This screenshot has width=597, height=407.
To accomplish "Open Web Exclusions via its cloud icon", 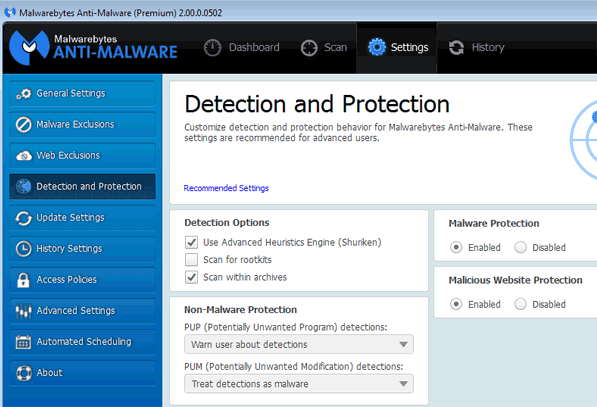I will click(x=24, y=156).
